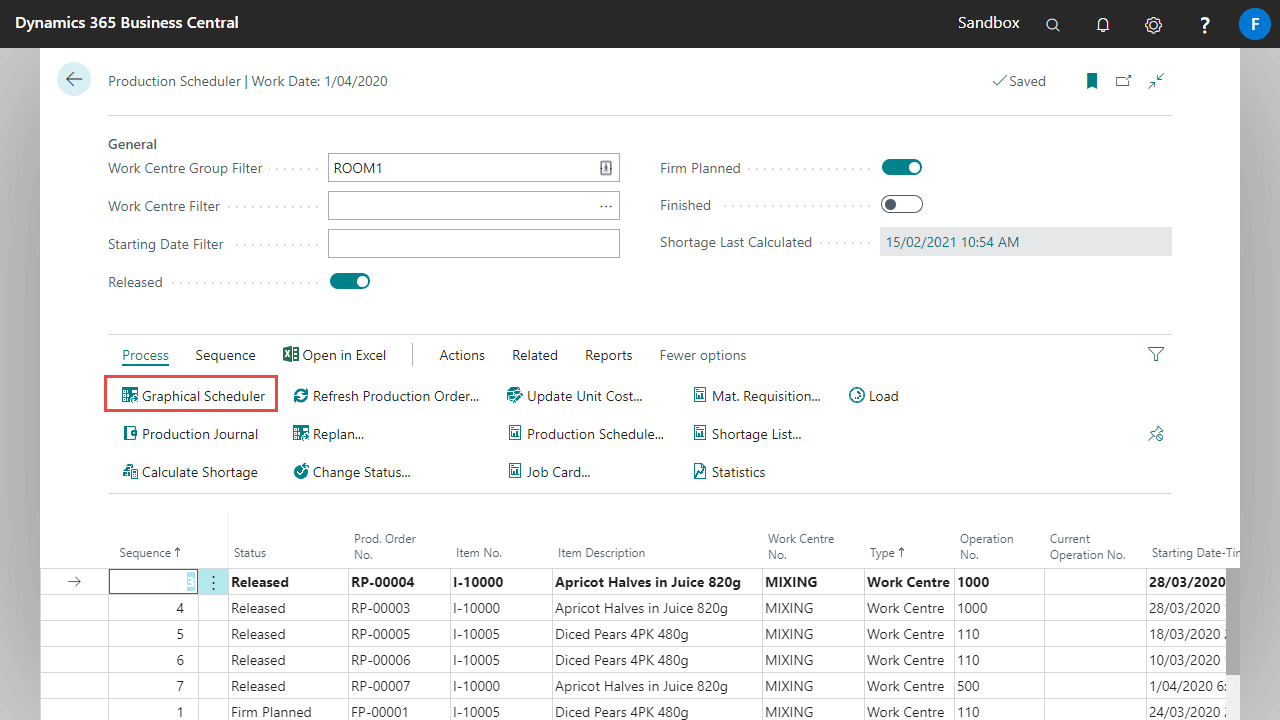Open the Related menu
The image size is (1280, 720).
pyautogui.click(x=535, y=355)
